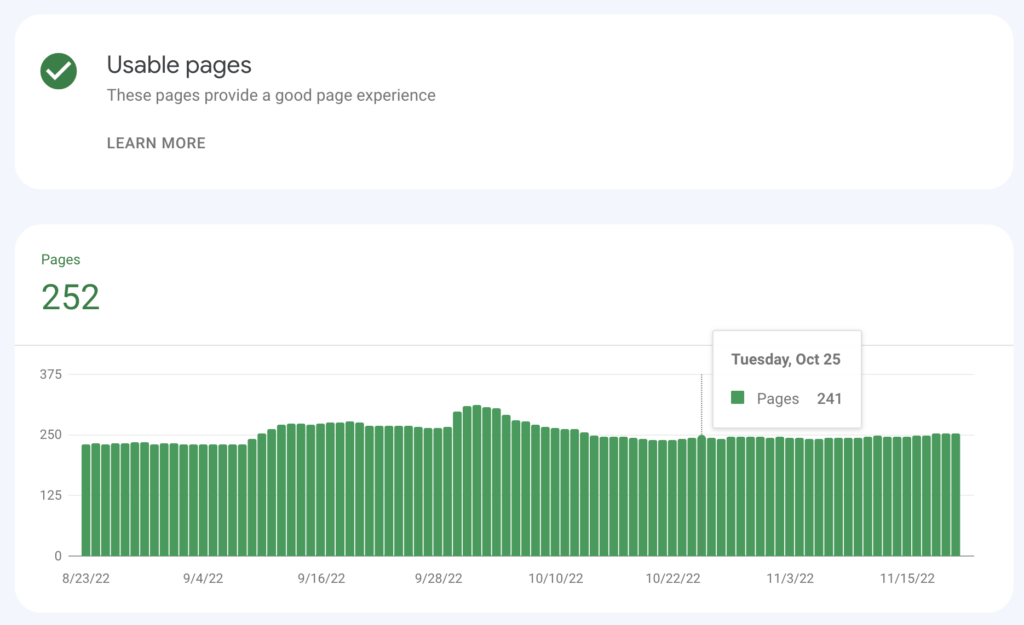Open the LEARN MORE link
This screenshot has height=625, width=1024.
[156, 143]
